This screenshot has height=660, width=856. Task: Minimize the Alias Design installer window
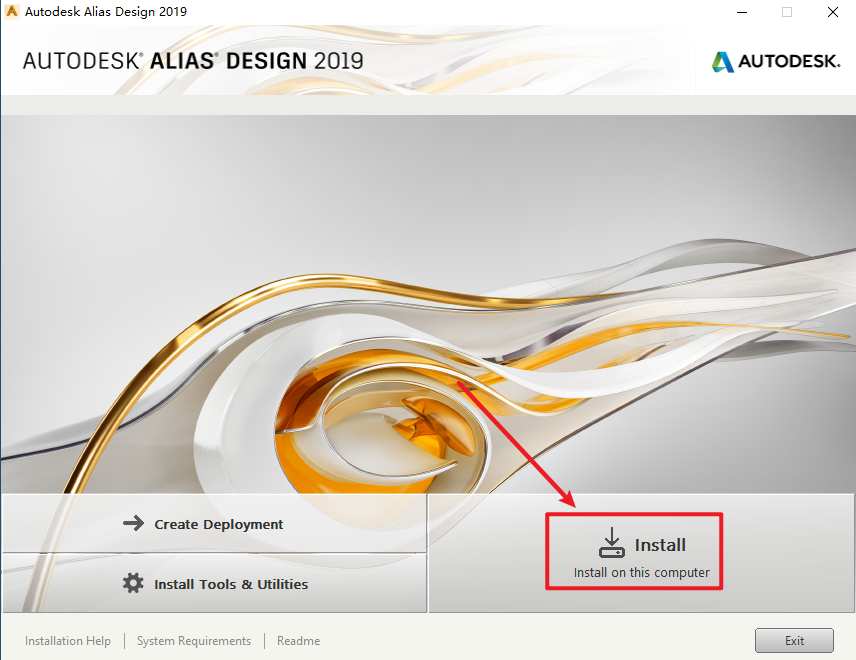741,12
